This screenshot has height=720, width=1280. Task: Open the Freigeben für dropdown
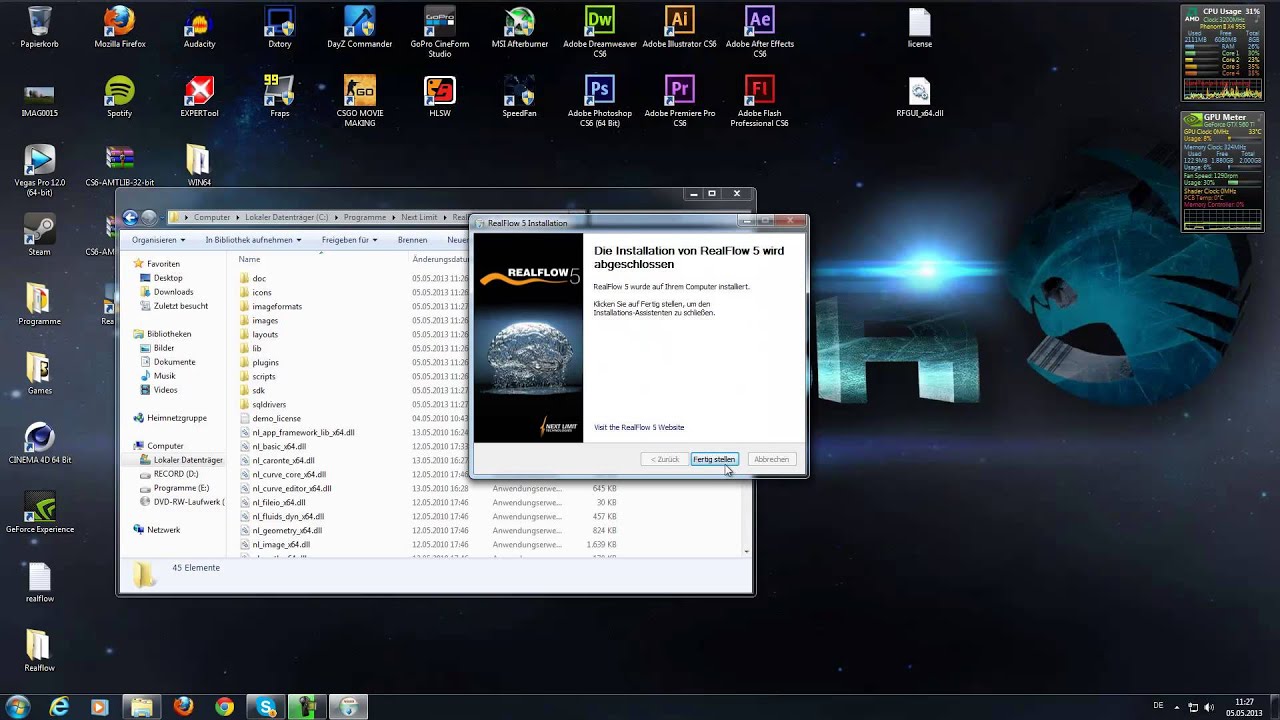click(x=350, y=240)
